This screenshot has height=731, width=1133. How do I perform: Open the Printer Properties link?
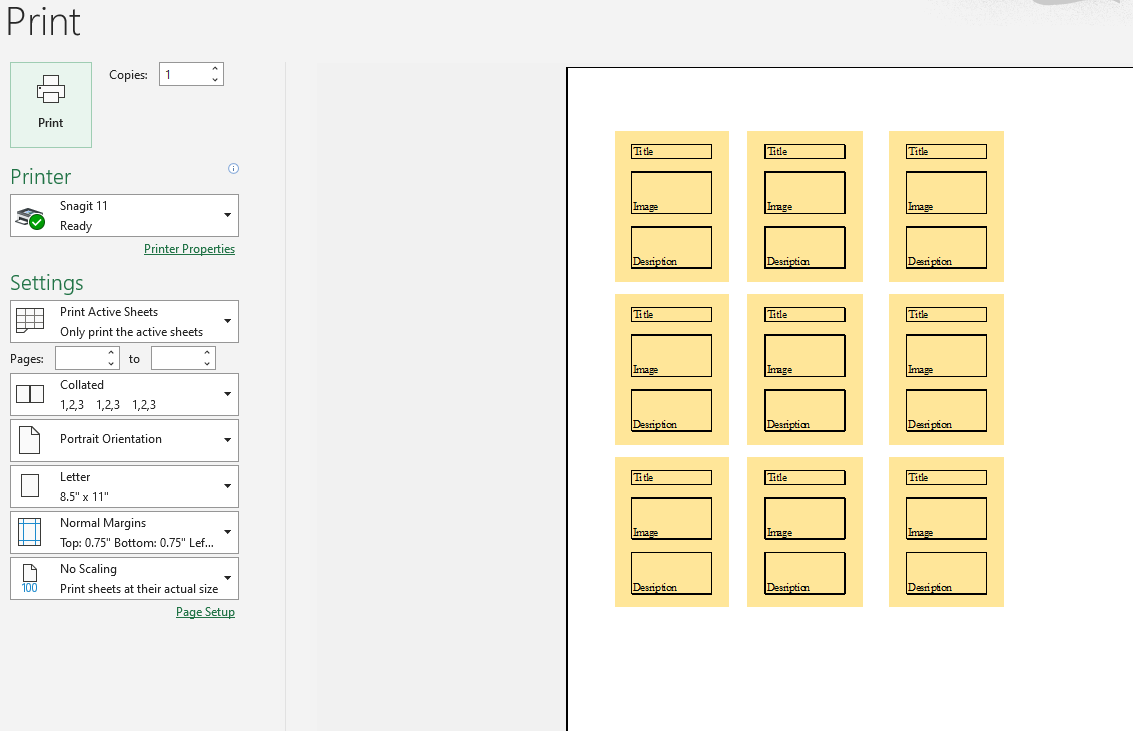[189, 249]
